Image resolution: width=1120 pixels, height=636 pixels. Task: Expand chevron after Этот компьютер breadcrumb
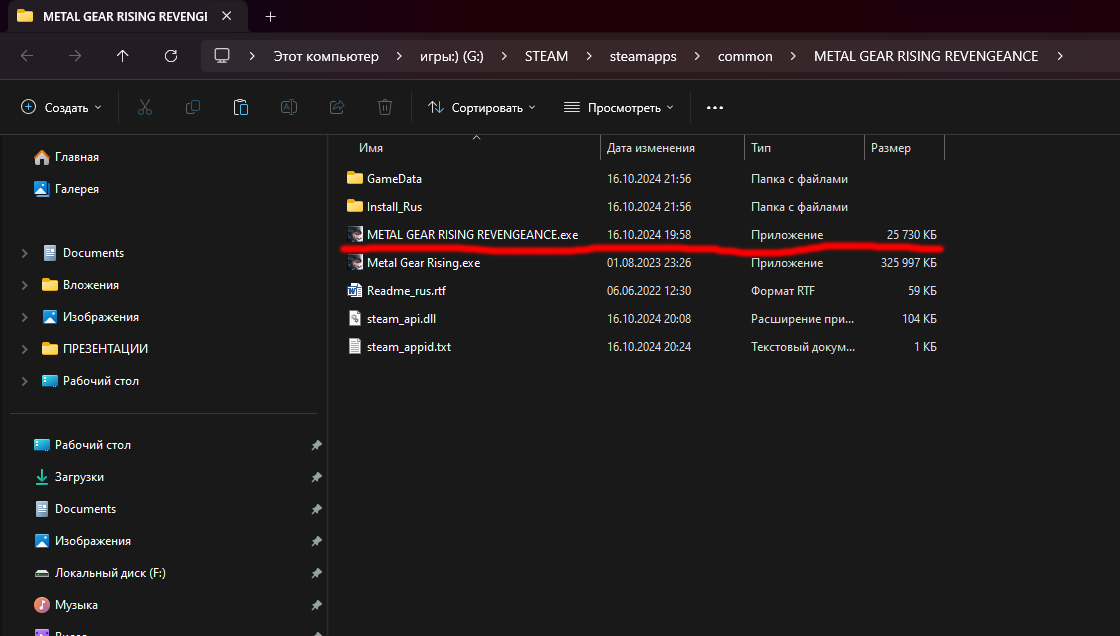399,56
